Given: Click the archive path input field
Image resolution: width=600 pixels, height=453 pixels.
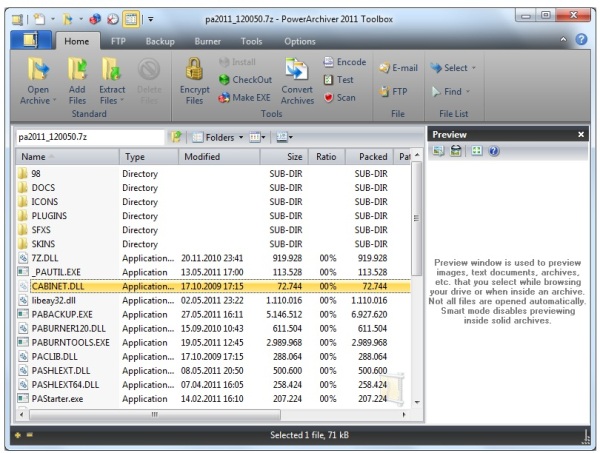Looking at the screenshot, I should pos(90,137).
